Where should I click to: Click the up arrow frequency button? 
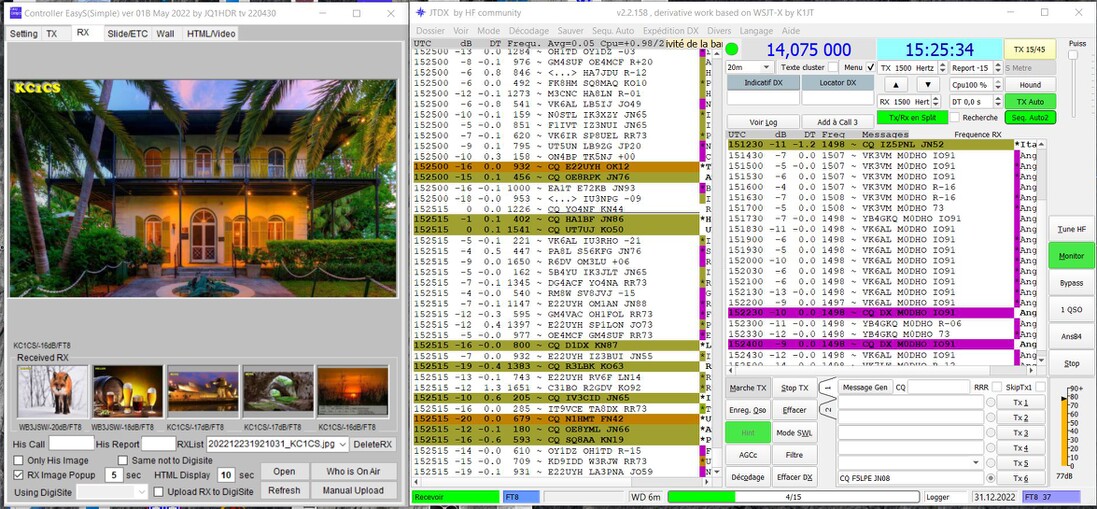[x=898, y=85]
